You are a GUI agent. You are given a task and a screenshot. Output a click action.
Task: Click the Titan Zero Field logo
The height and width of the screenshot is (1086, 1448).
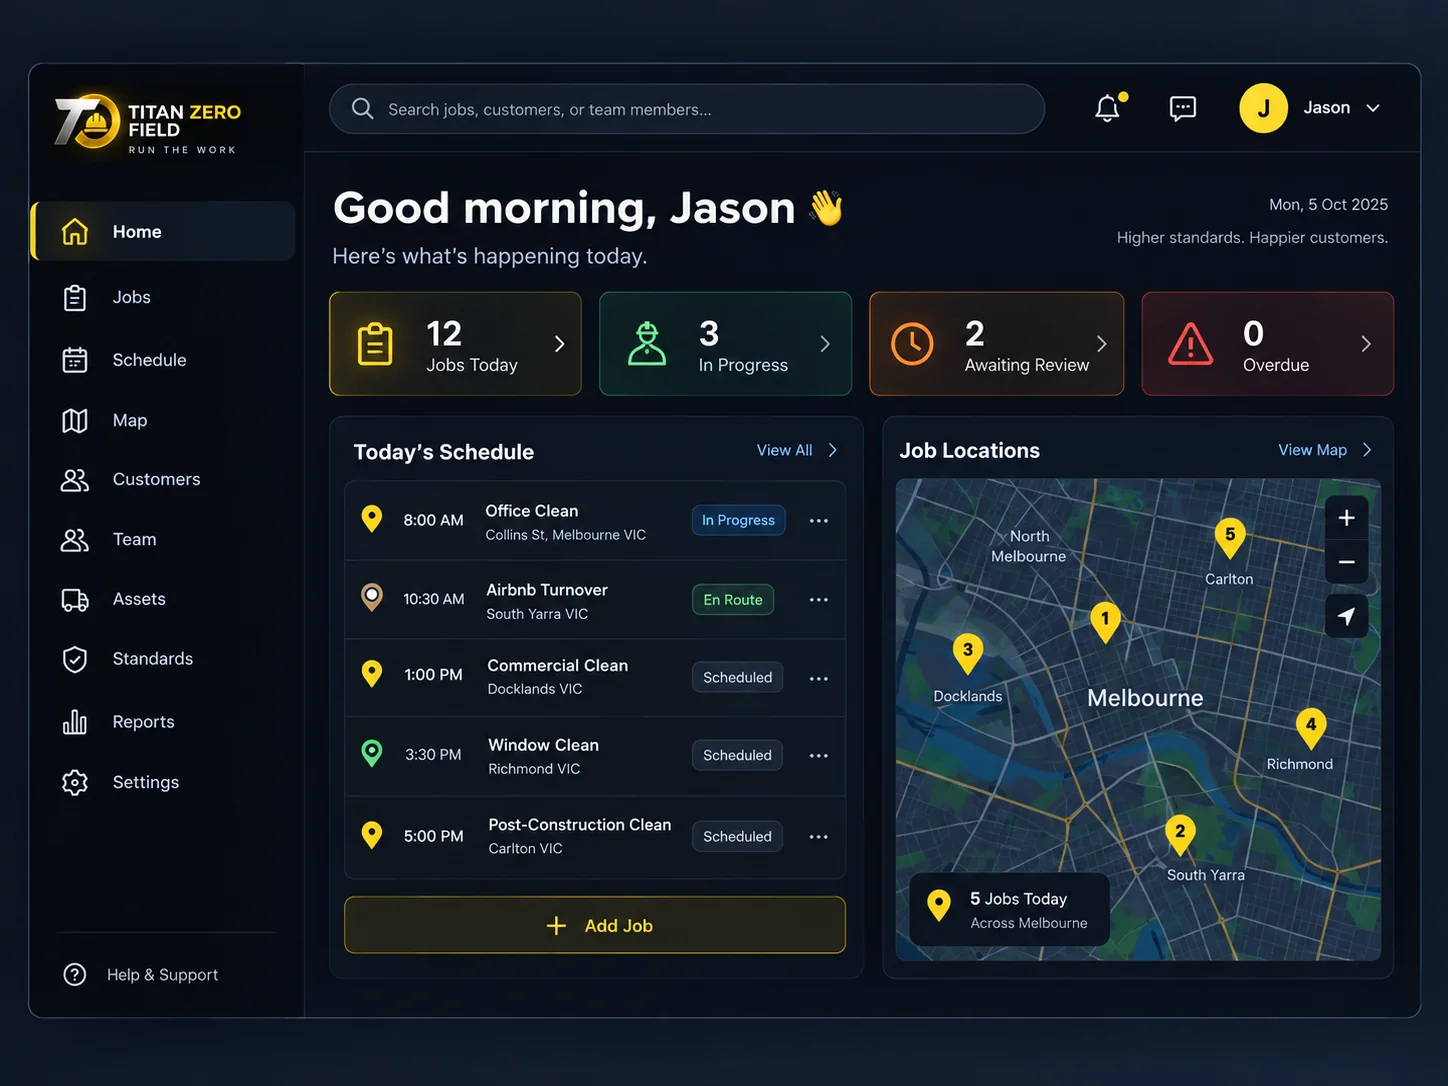[148, 124]
